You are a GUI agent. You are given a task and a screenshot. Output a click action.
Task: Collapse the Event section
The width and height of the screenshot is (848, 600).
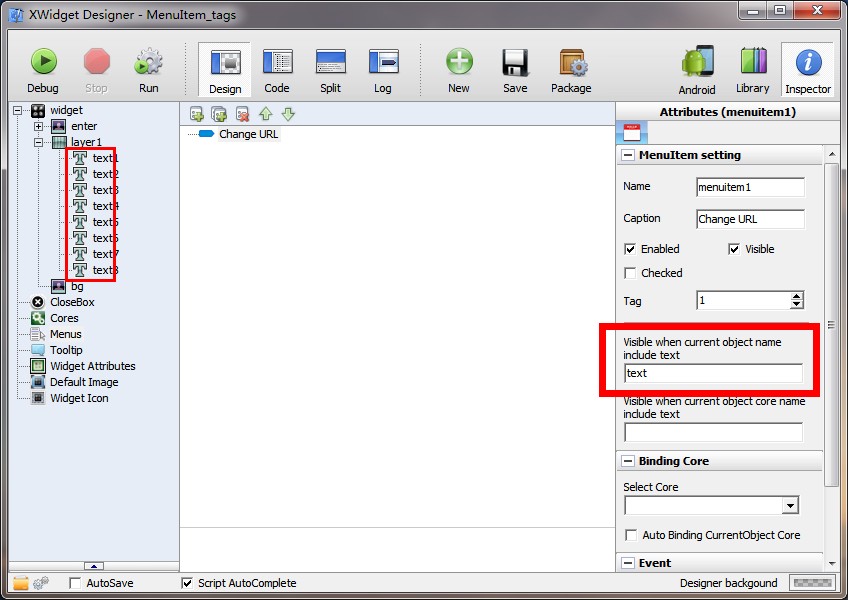pos(627,563)
